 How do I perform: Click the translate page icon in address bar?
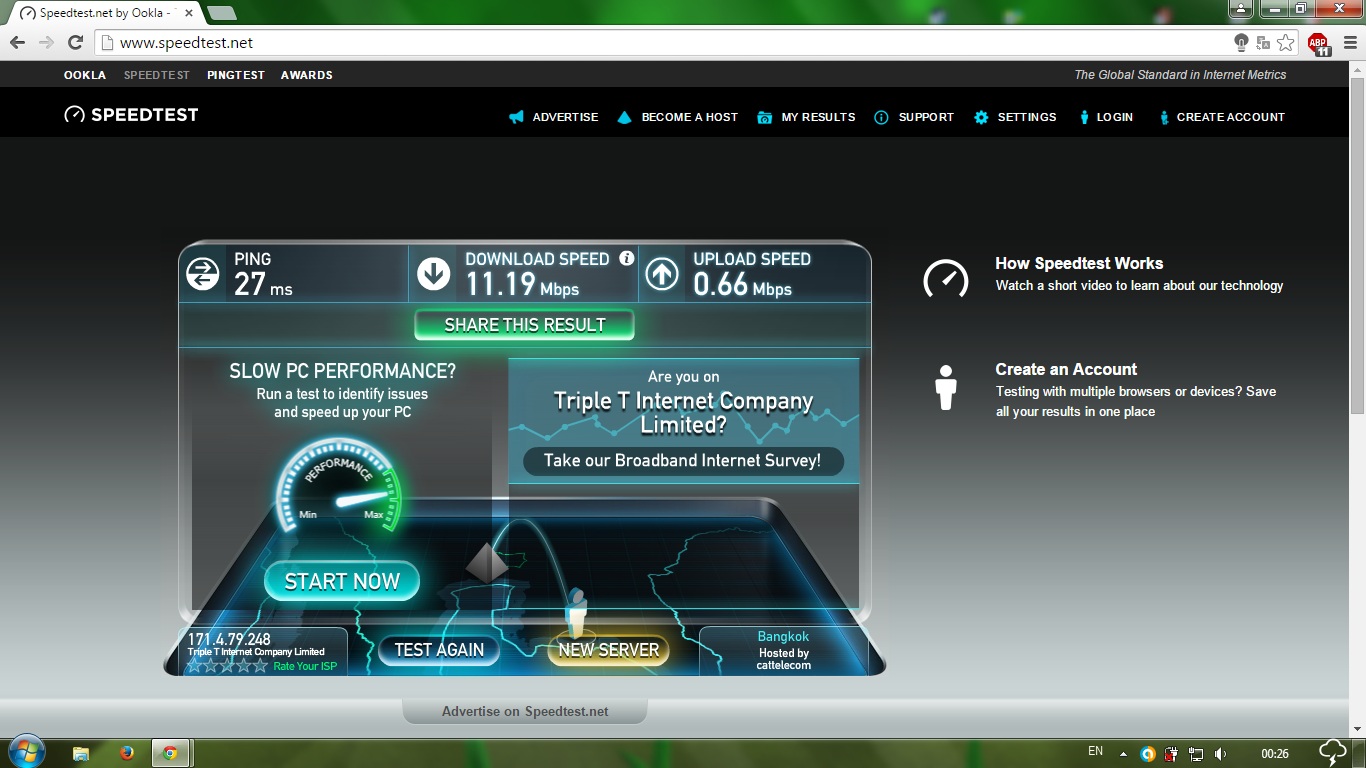[x=1263, y=42]
